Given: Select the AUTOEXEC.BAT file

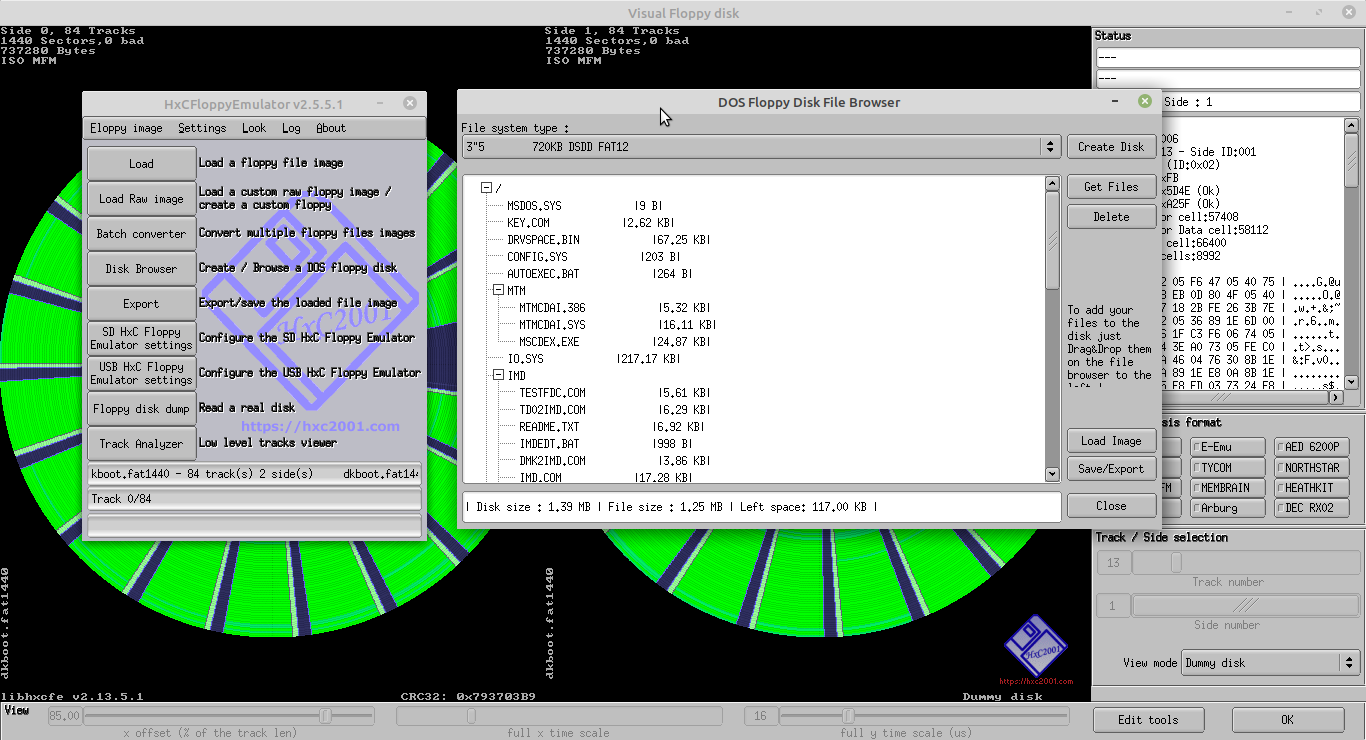Looking at the screenshot, I should coord(543,274).
